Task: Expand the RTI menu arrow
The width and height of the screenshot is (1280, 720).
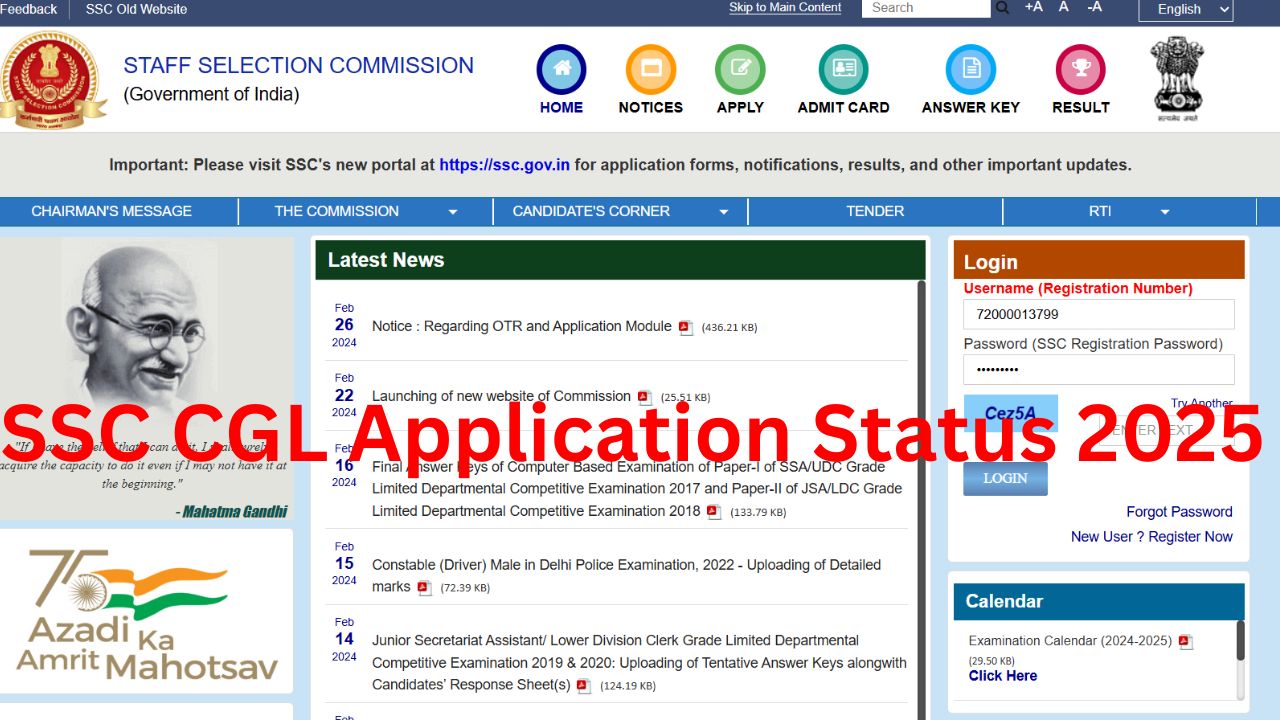Action: coord(1164,212)
